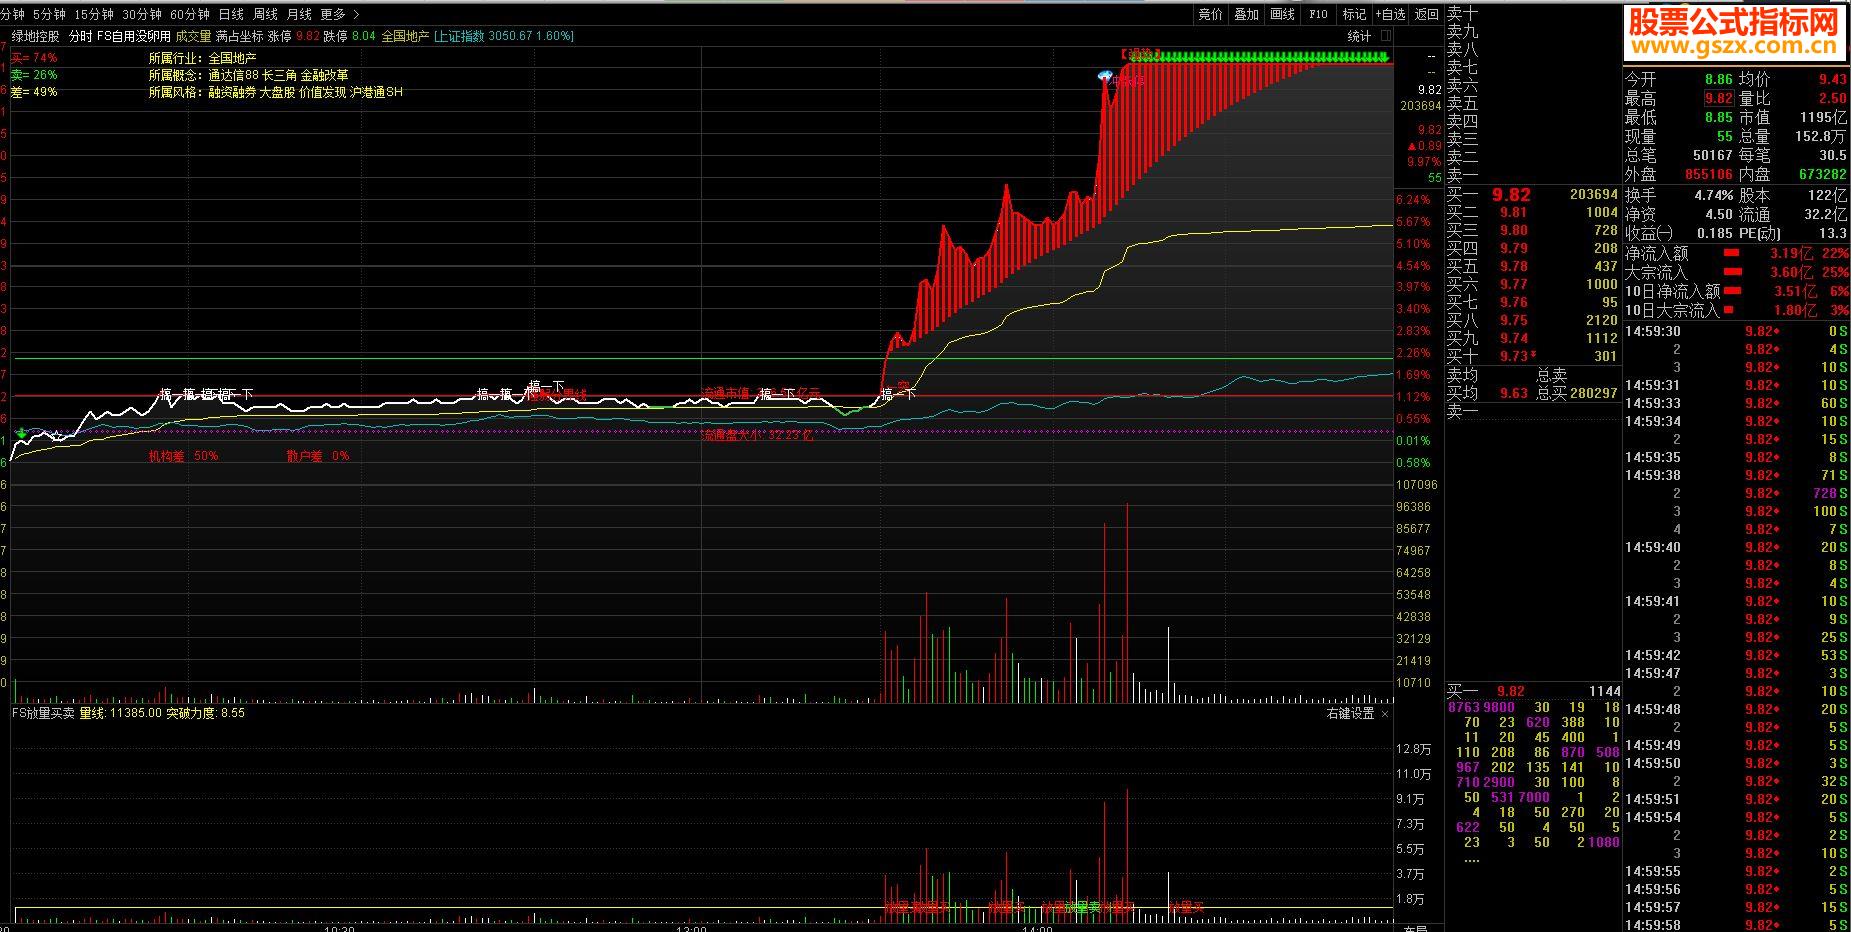1851x932 pixels.
Task: Click the 卖= 26% indicator label
Action: click(x=34, y=75)
